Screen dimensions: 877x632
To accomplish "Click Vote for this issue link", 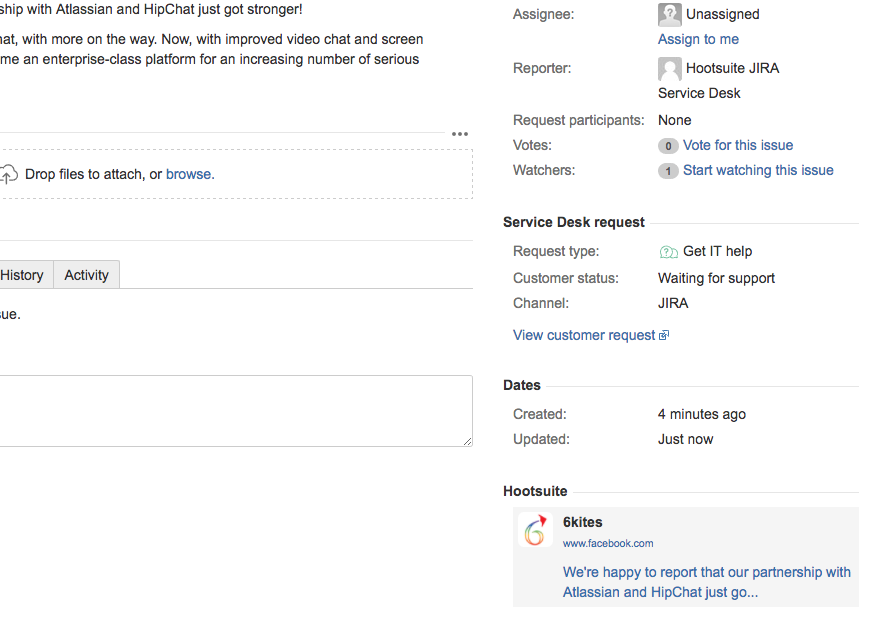I will (738, 145).
